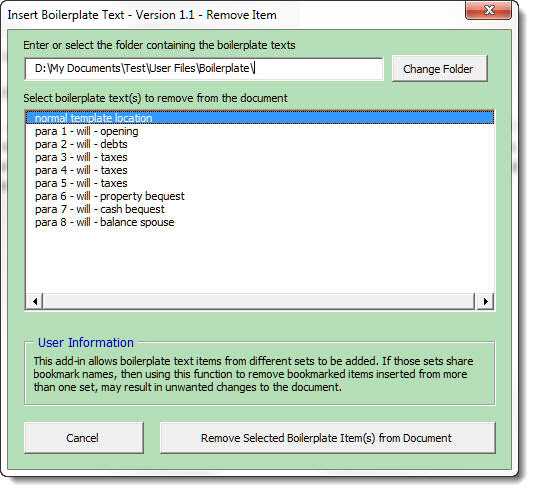Close the Insert Boilerplate Text dialog
534x492 pixels.
(488, 10)
